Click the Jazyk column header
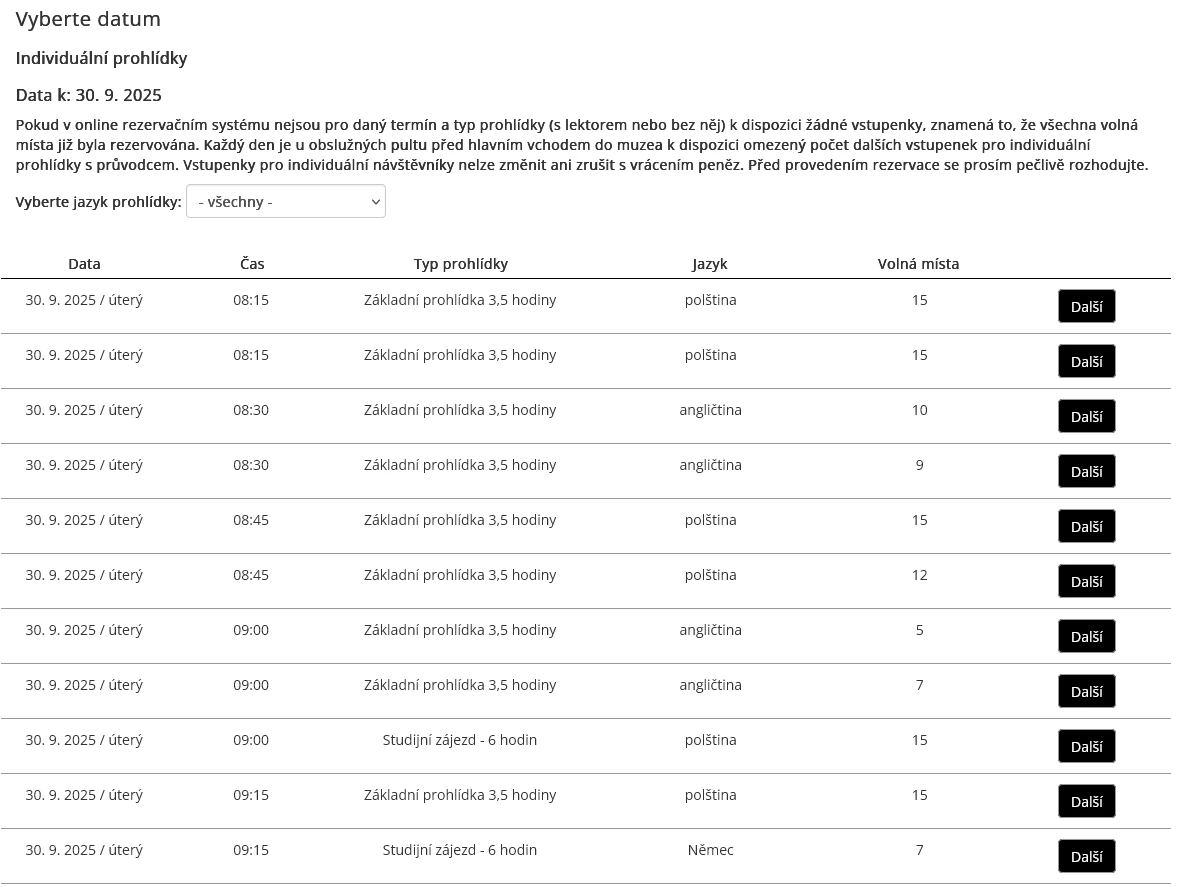Image resolution: width=1179 pixels, height=887 pixels. point(710,264)
